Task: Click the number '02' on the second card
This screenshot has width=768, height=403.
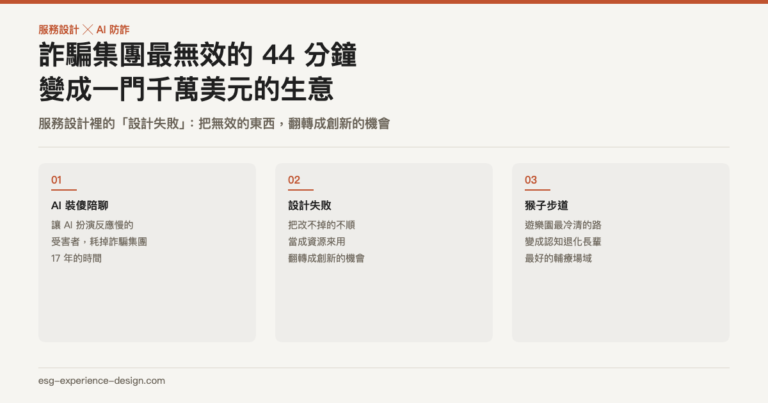Action: 294,180
